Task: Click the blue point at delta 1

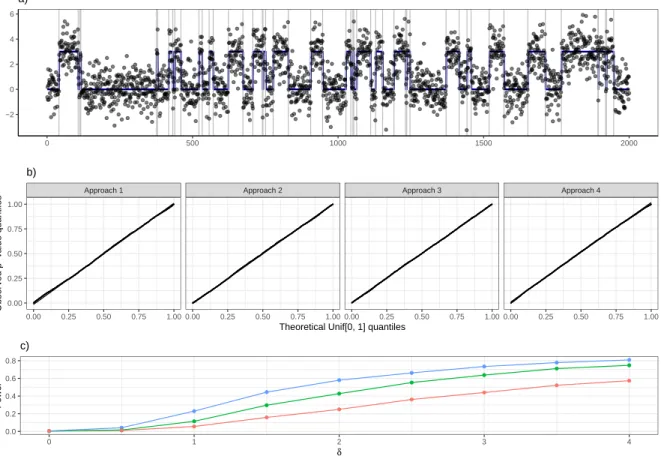Action: click(194, 411)
